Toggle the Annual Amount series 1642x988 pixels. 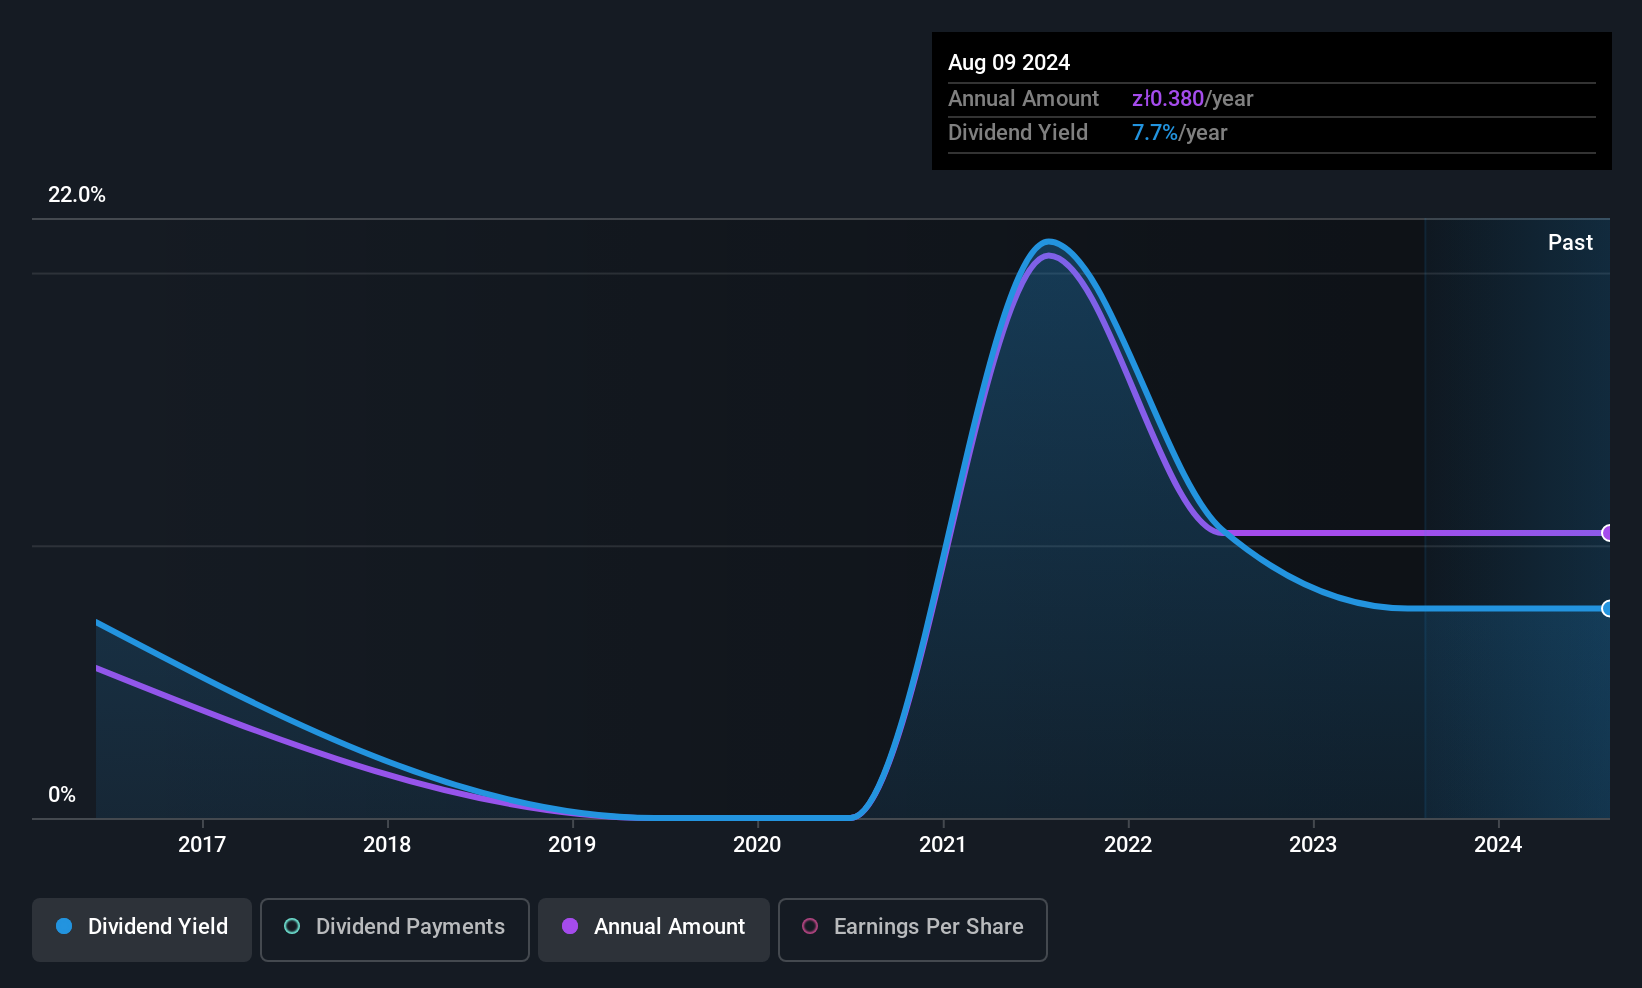pyautogui.click(x=654, y=930)
